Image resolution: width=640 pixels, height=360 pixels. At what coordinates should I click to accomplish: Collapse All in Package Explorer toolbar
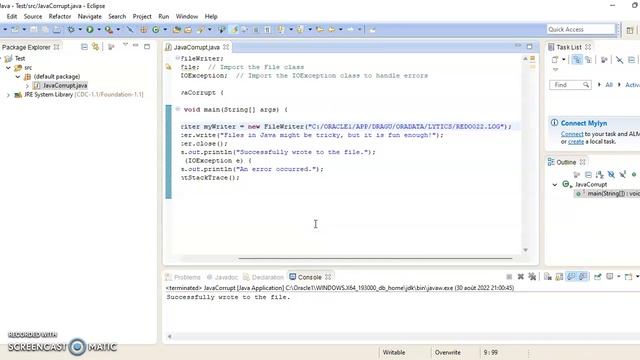pos(84,47)
